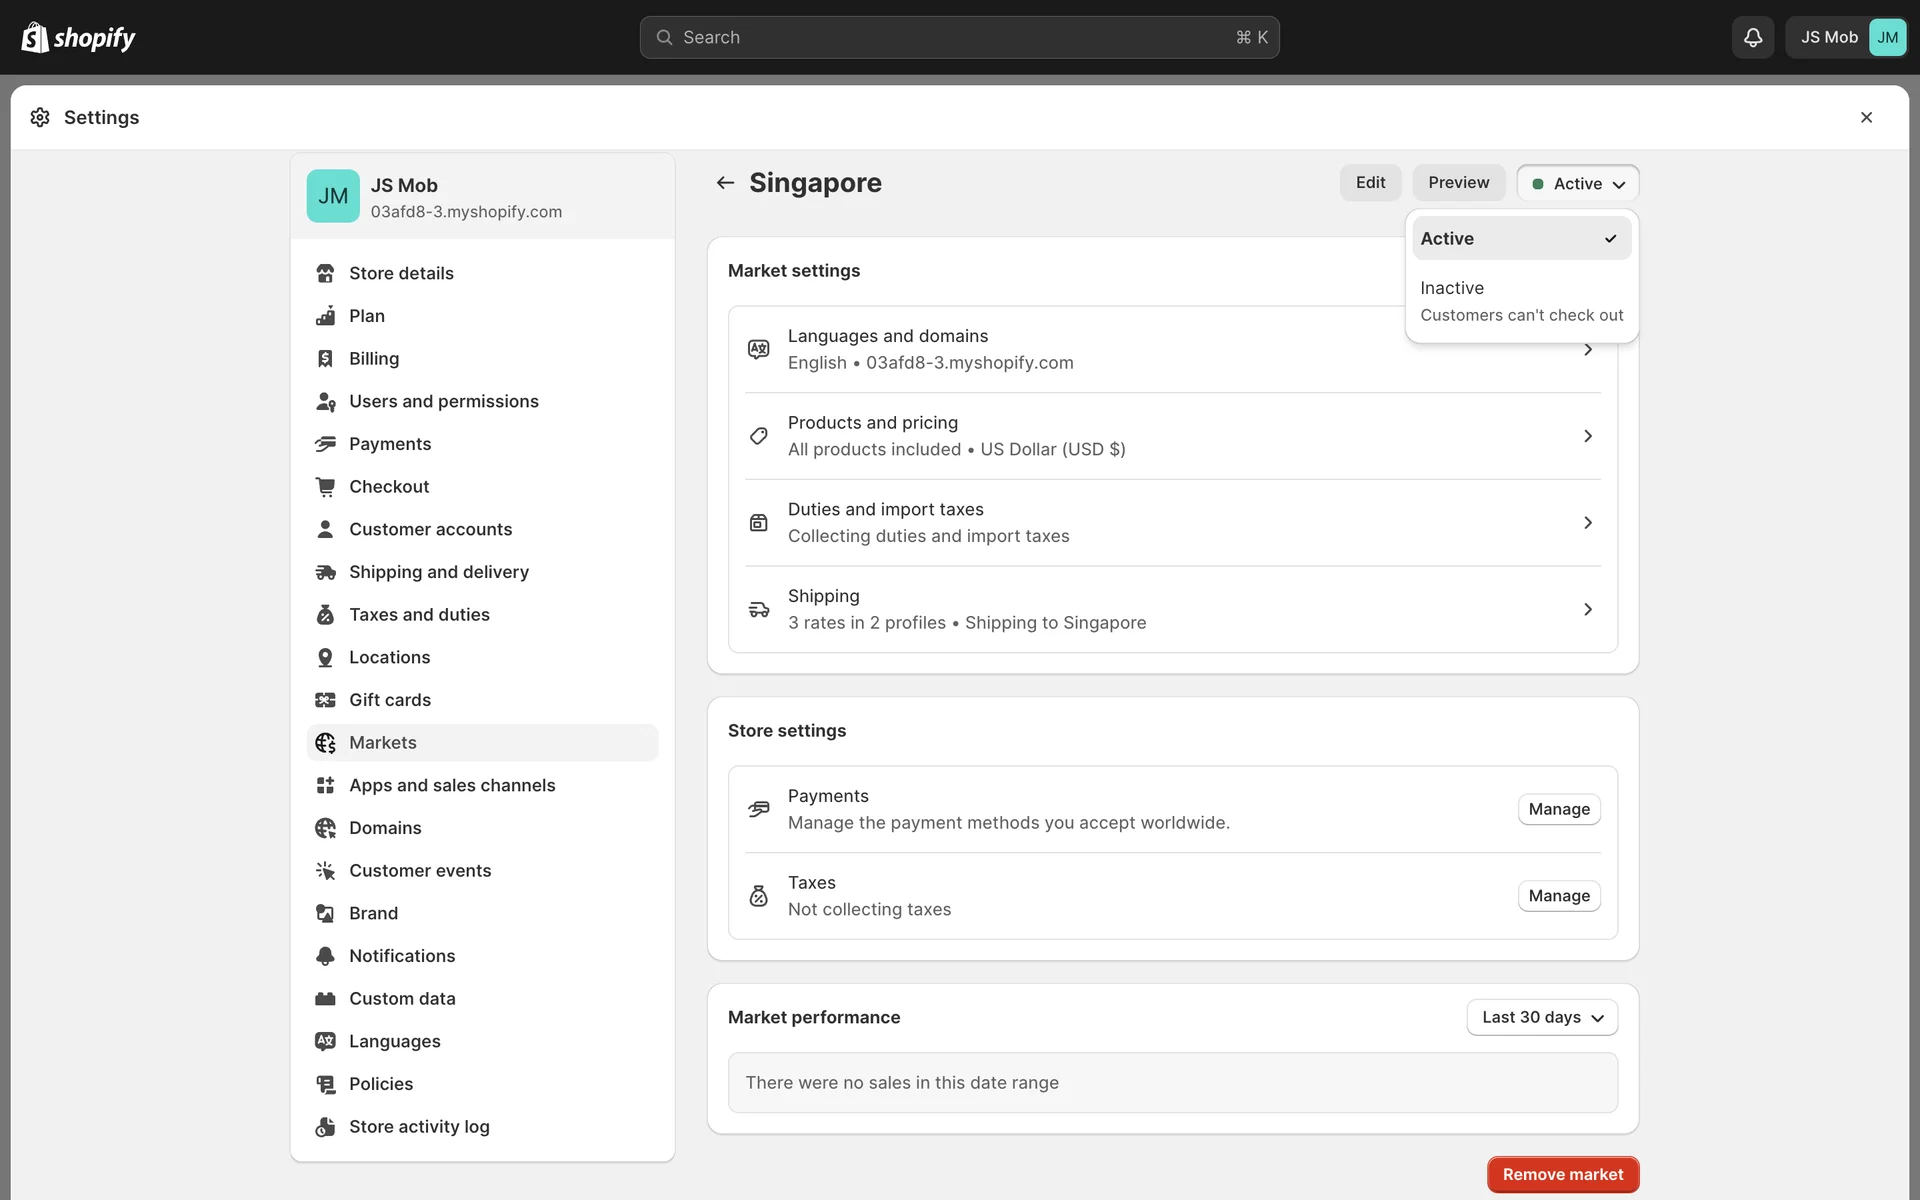The width and height of the screenshot is (1920, 1200).
Task: Click into the Search field
Action: [958, 37]
